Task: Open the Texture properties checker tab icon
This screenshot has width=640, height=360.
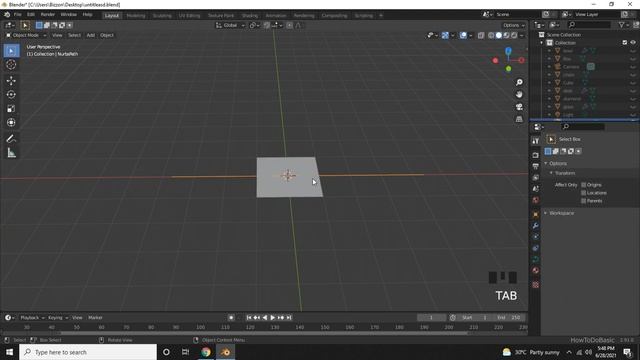Action: (536, 285)
